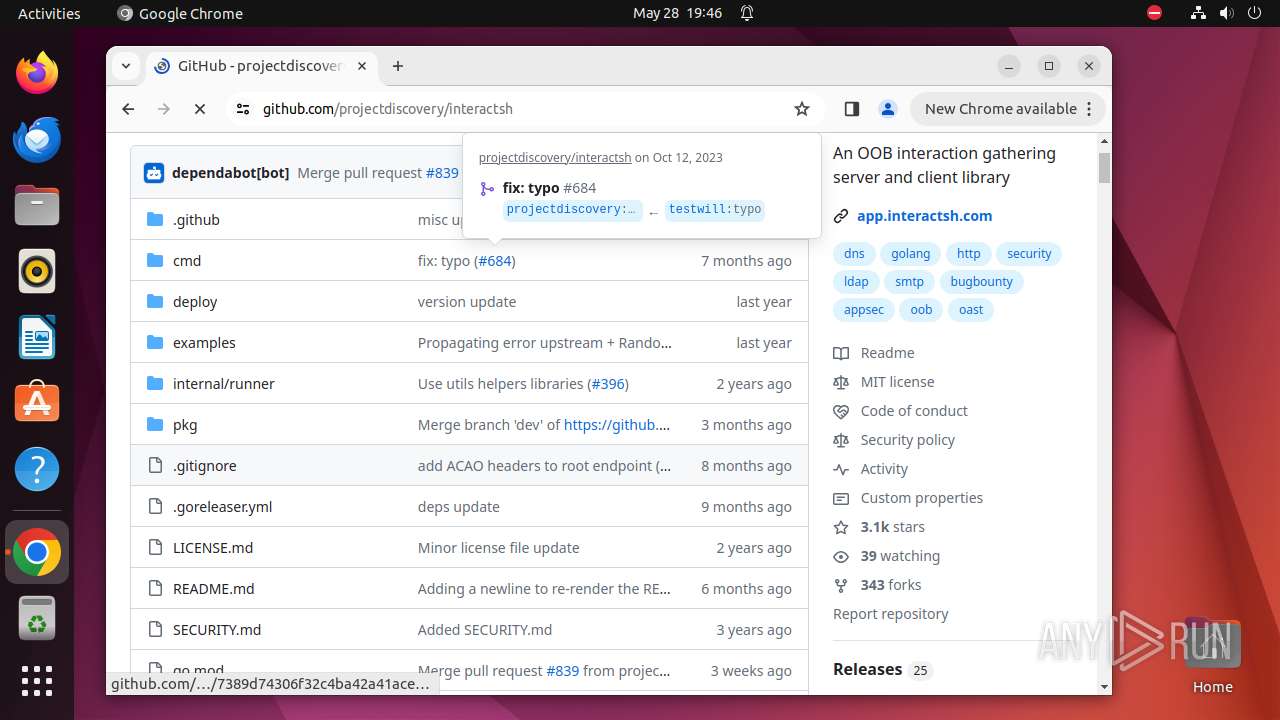Screen dimensions: 1280x720
Task: Open the Chrome profile avatar
Action: pos(887,109)
